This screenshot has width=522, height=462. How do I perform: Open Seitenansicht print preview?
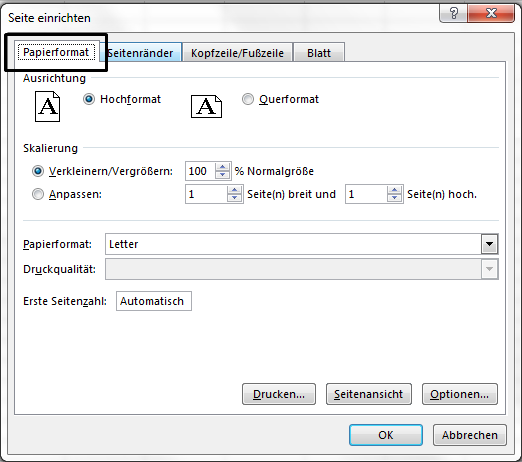(x=369, y=394)
